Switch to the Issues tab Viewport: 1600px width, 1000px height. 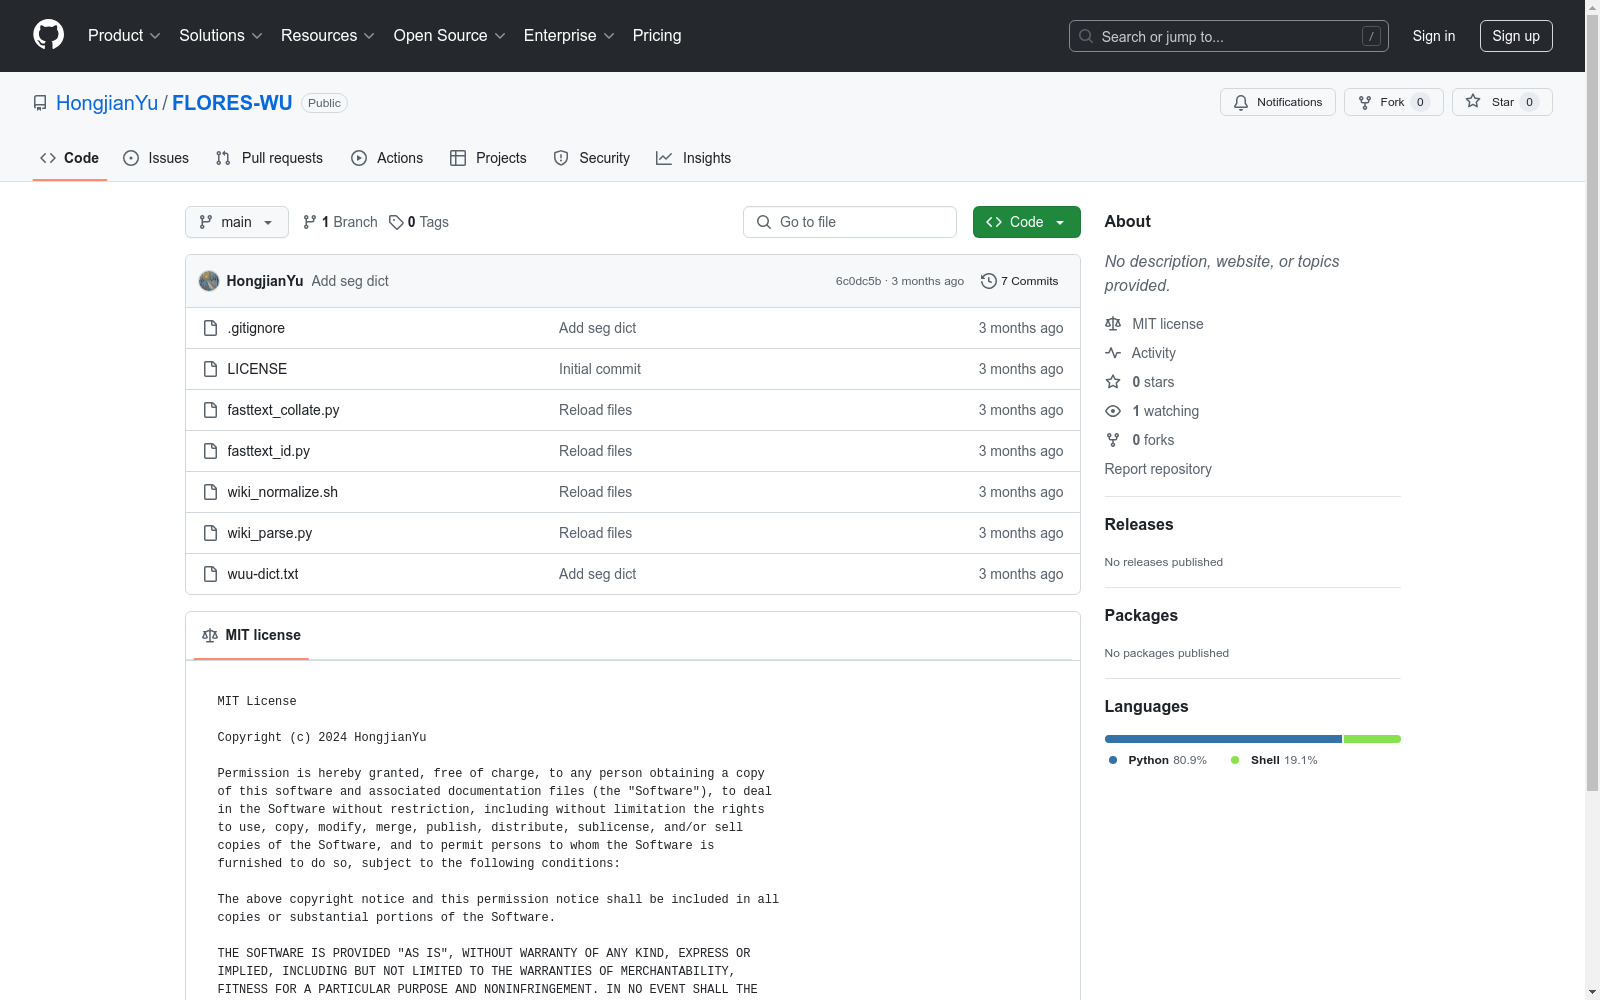pos(156,158)
